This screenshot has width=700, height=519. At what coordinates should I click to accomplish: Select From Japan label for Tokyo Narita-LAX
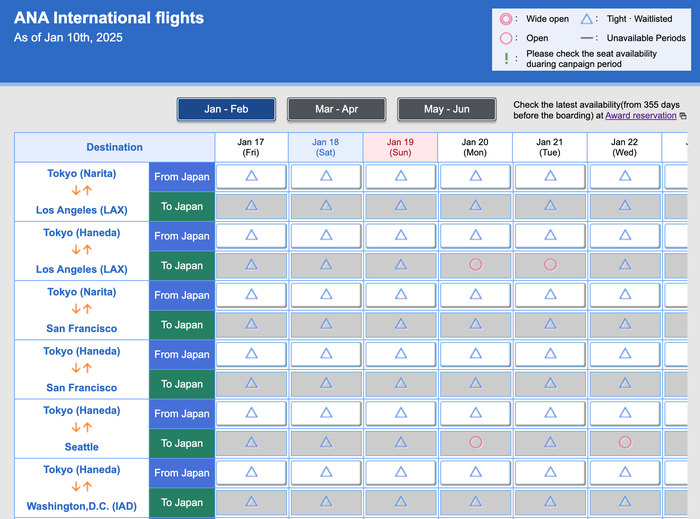182,177
